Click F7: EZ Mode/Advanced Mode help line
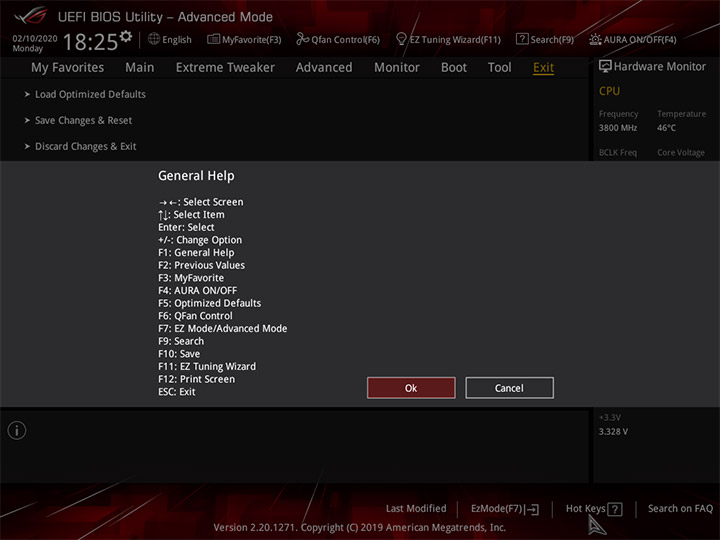Viewport: 720px width, 540px height. [x=223, y=329]
